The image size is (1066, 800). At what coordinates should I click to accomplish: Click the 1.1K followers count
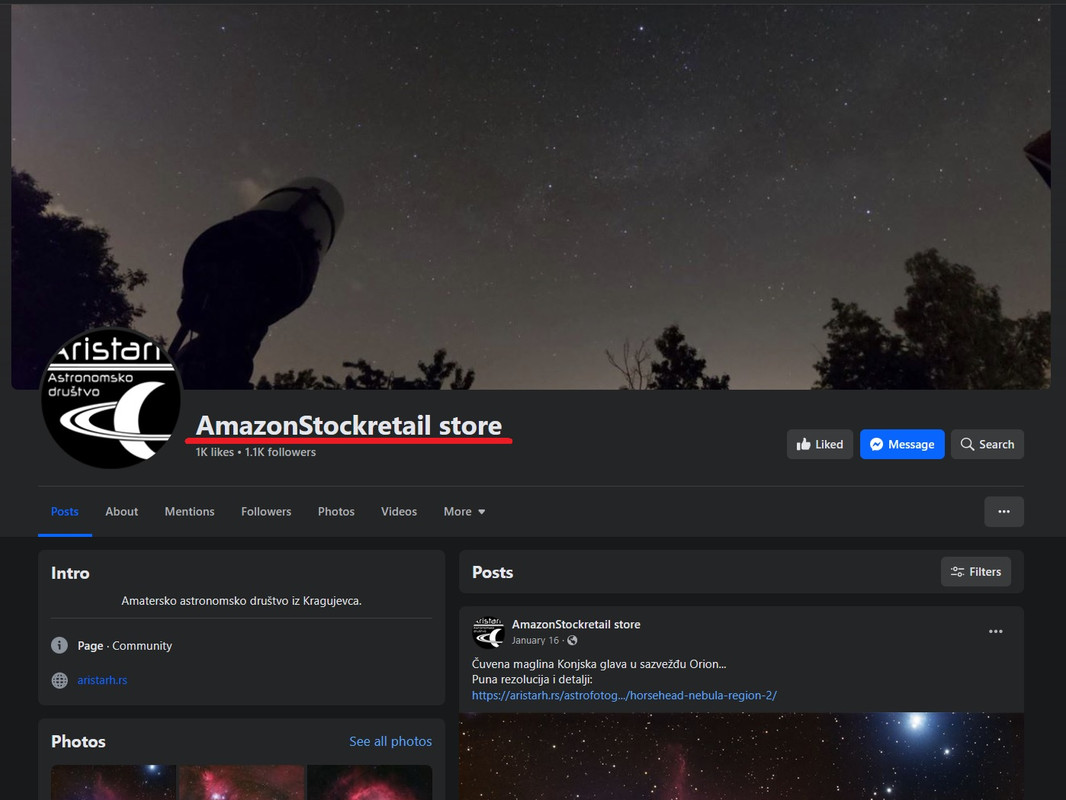(x=280, y=452)
